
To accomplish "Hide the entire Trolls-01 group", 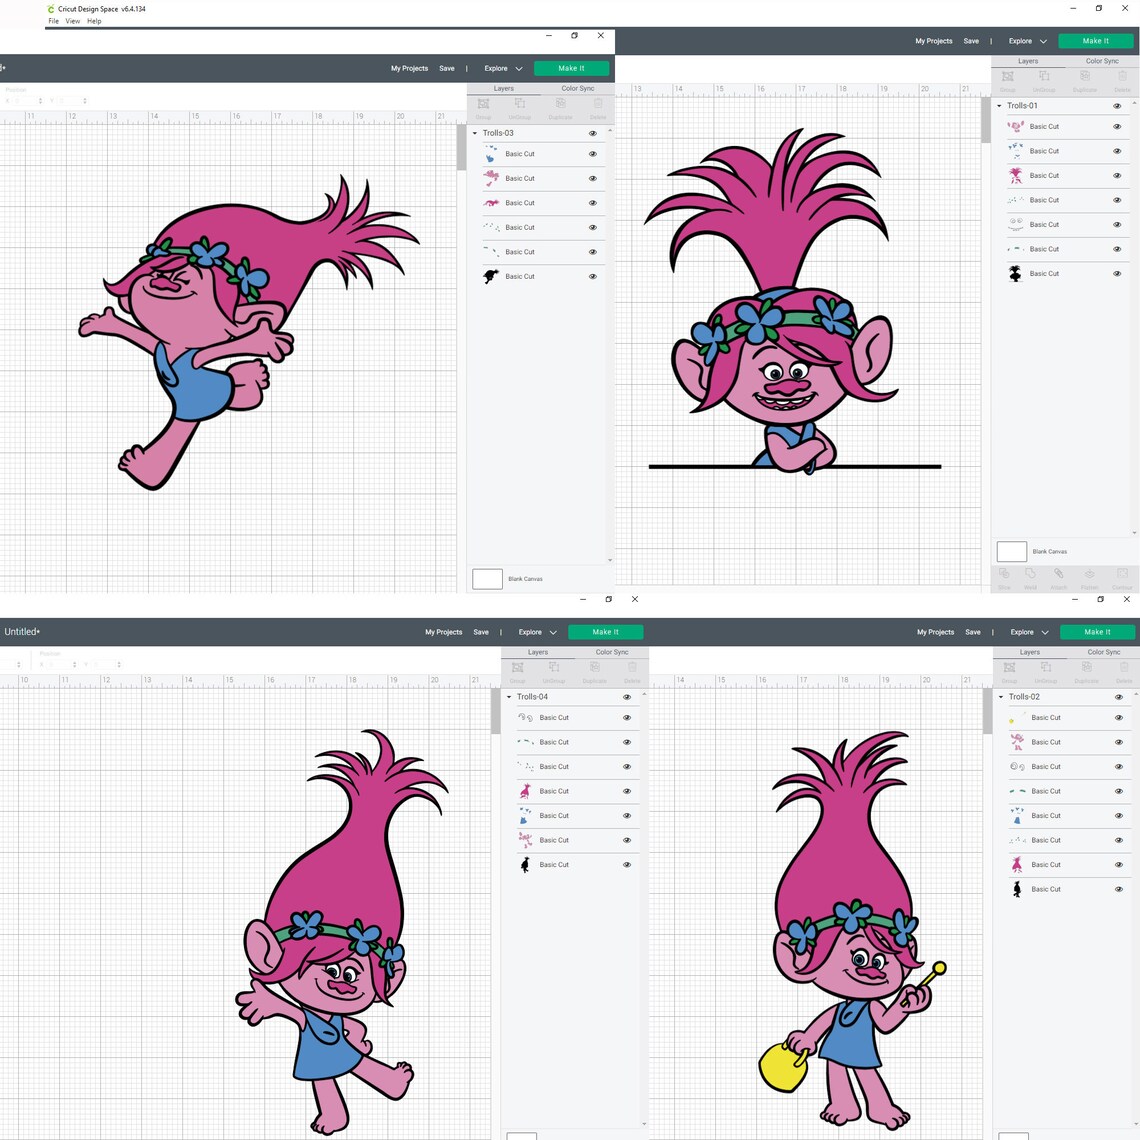I will pyautogui.click(x=1117, y=106).
